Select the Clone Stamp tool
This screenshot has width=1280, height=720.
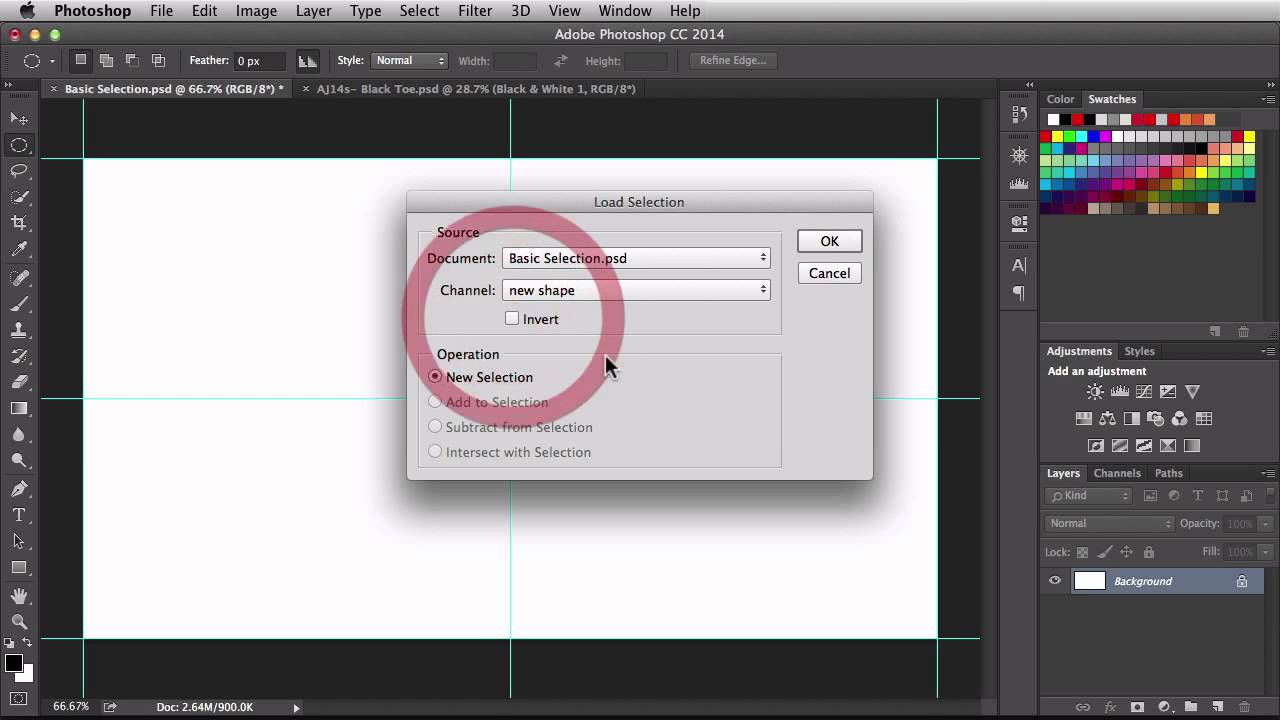point(19,329)
